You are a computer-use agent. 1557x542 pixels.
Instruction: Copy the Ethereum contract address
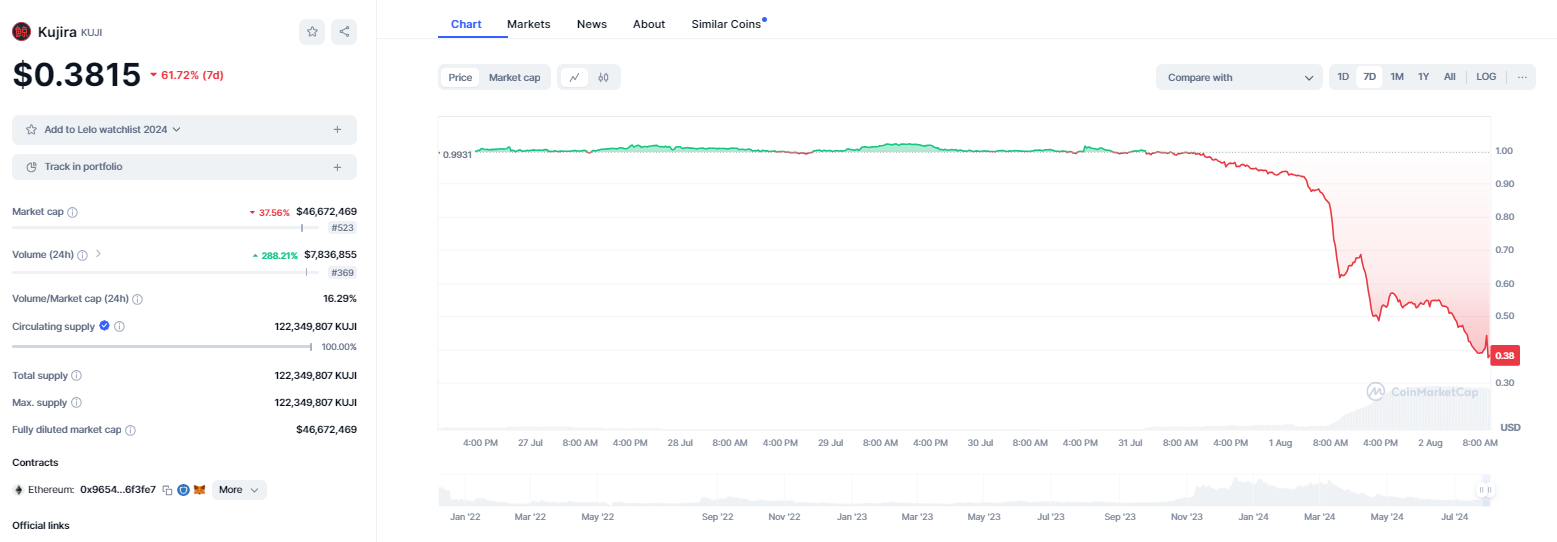point(168,490)
